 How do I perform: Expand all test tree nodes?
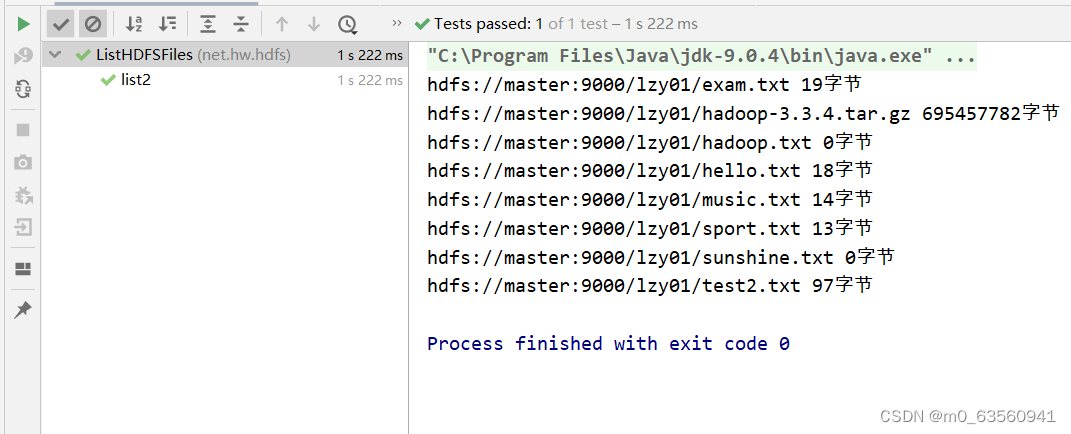tap(208, 24)
